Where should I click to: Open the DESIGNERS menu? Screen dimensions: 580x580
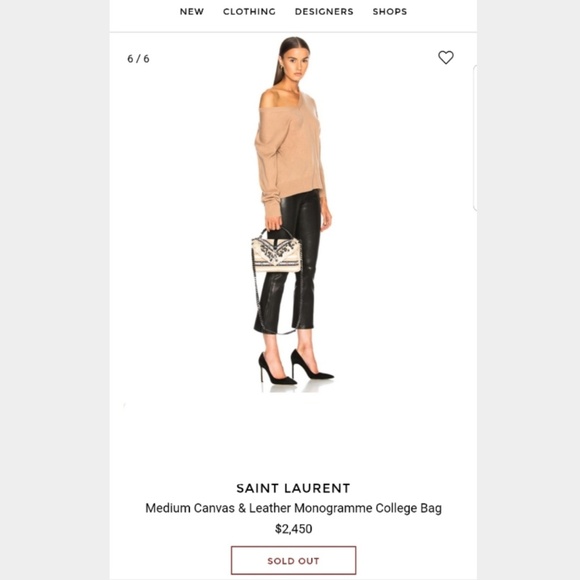tap(324, 11)
